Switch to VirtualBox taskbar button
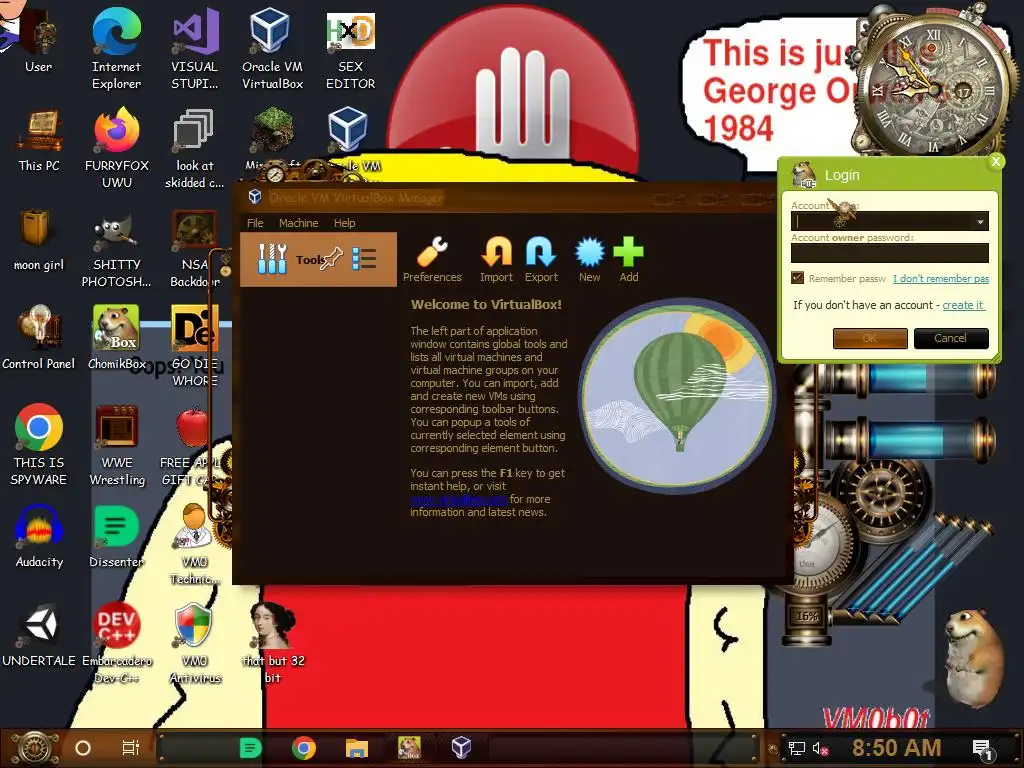This screenshot has width=1024, height=768. coord(462,748)
